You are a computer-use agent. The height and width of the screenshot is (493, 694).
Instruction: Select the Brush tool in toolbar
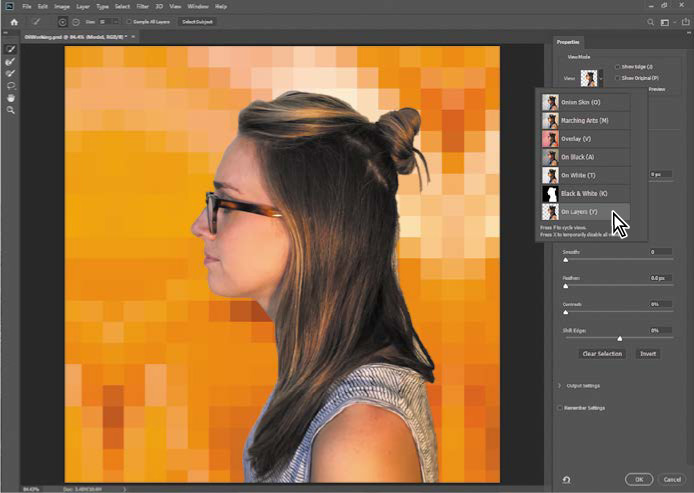(11, 73)
